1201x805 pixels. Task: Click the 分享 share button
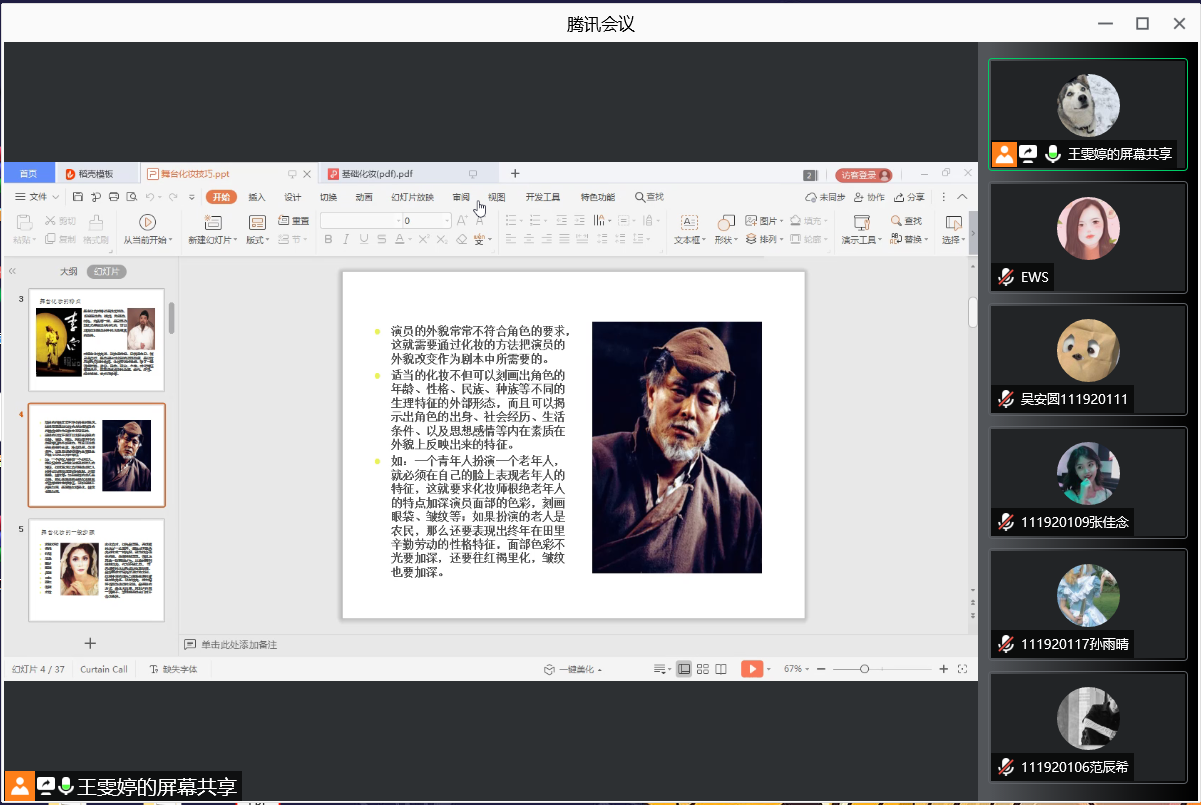tap(909, 197)
